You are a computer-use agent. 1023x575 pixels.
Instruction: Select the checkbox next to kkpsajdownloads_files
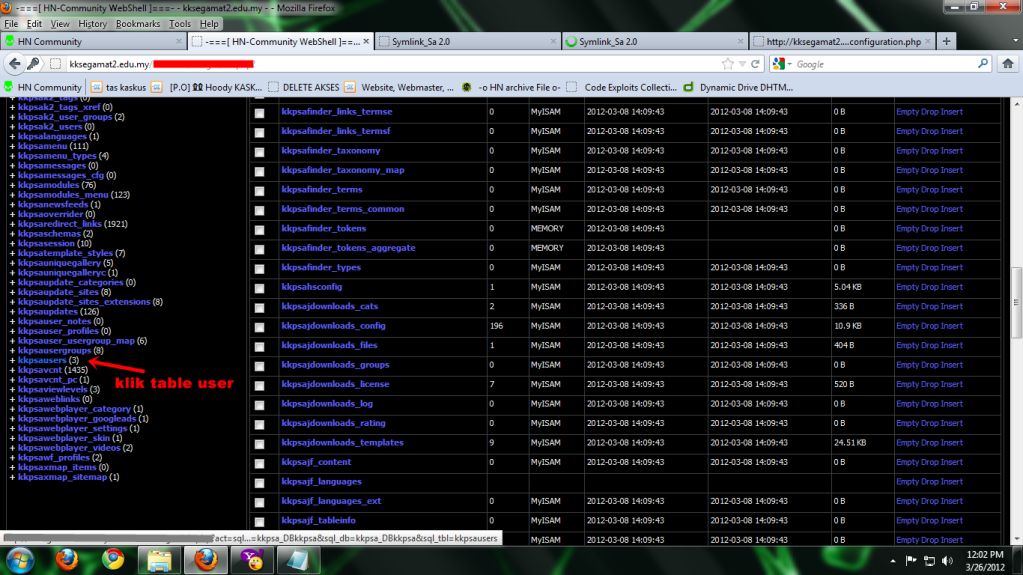(x=260, y=347)
